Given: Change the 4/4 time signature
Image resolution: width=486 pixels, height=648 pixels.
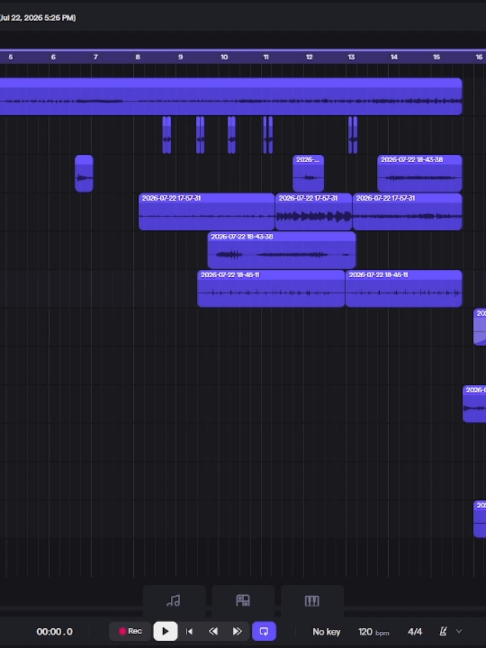Looking at the screenshot, I should [x=415, y=631].
